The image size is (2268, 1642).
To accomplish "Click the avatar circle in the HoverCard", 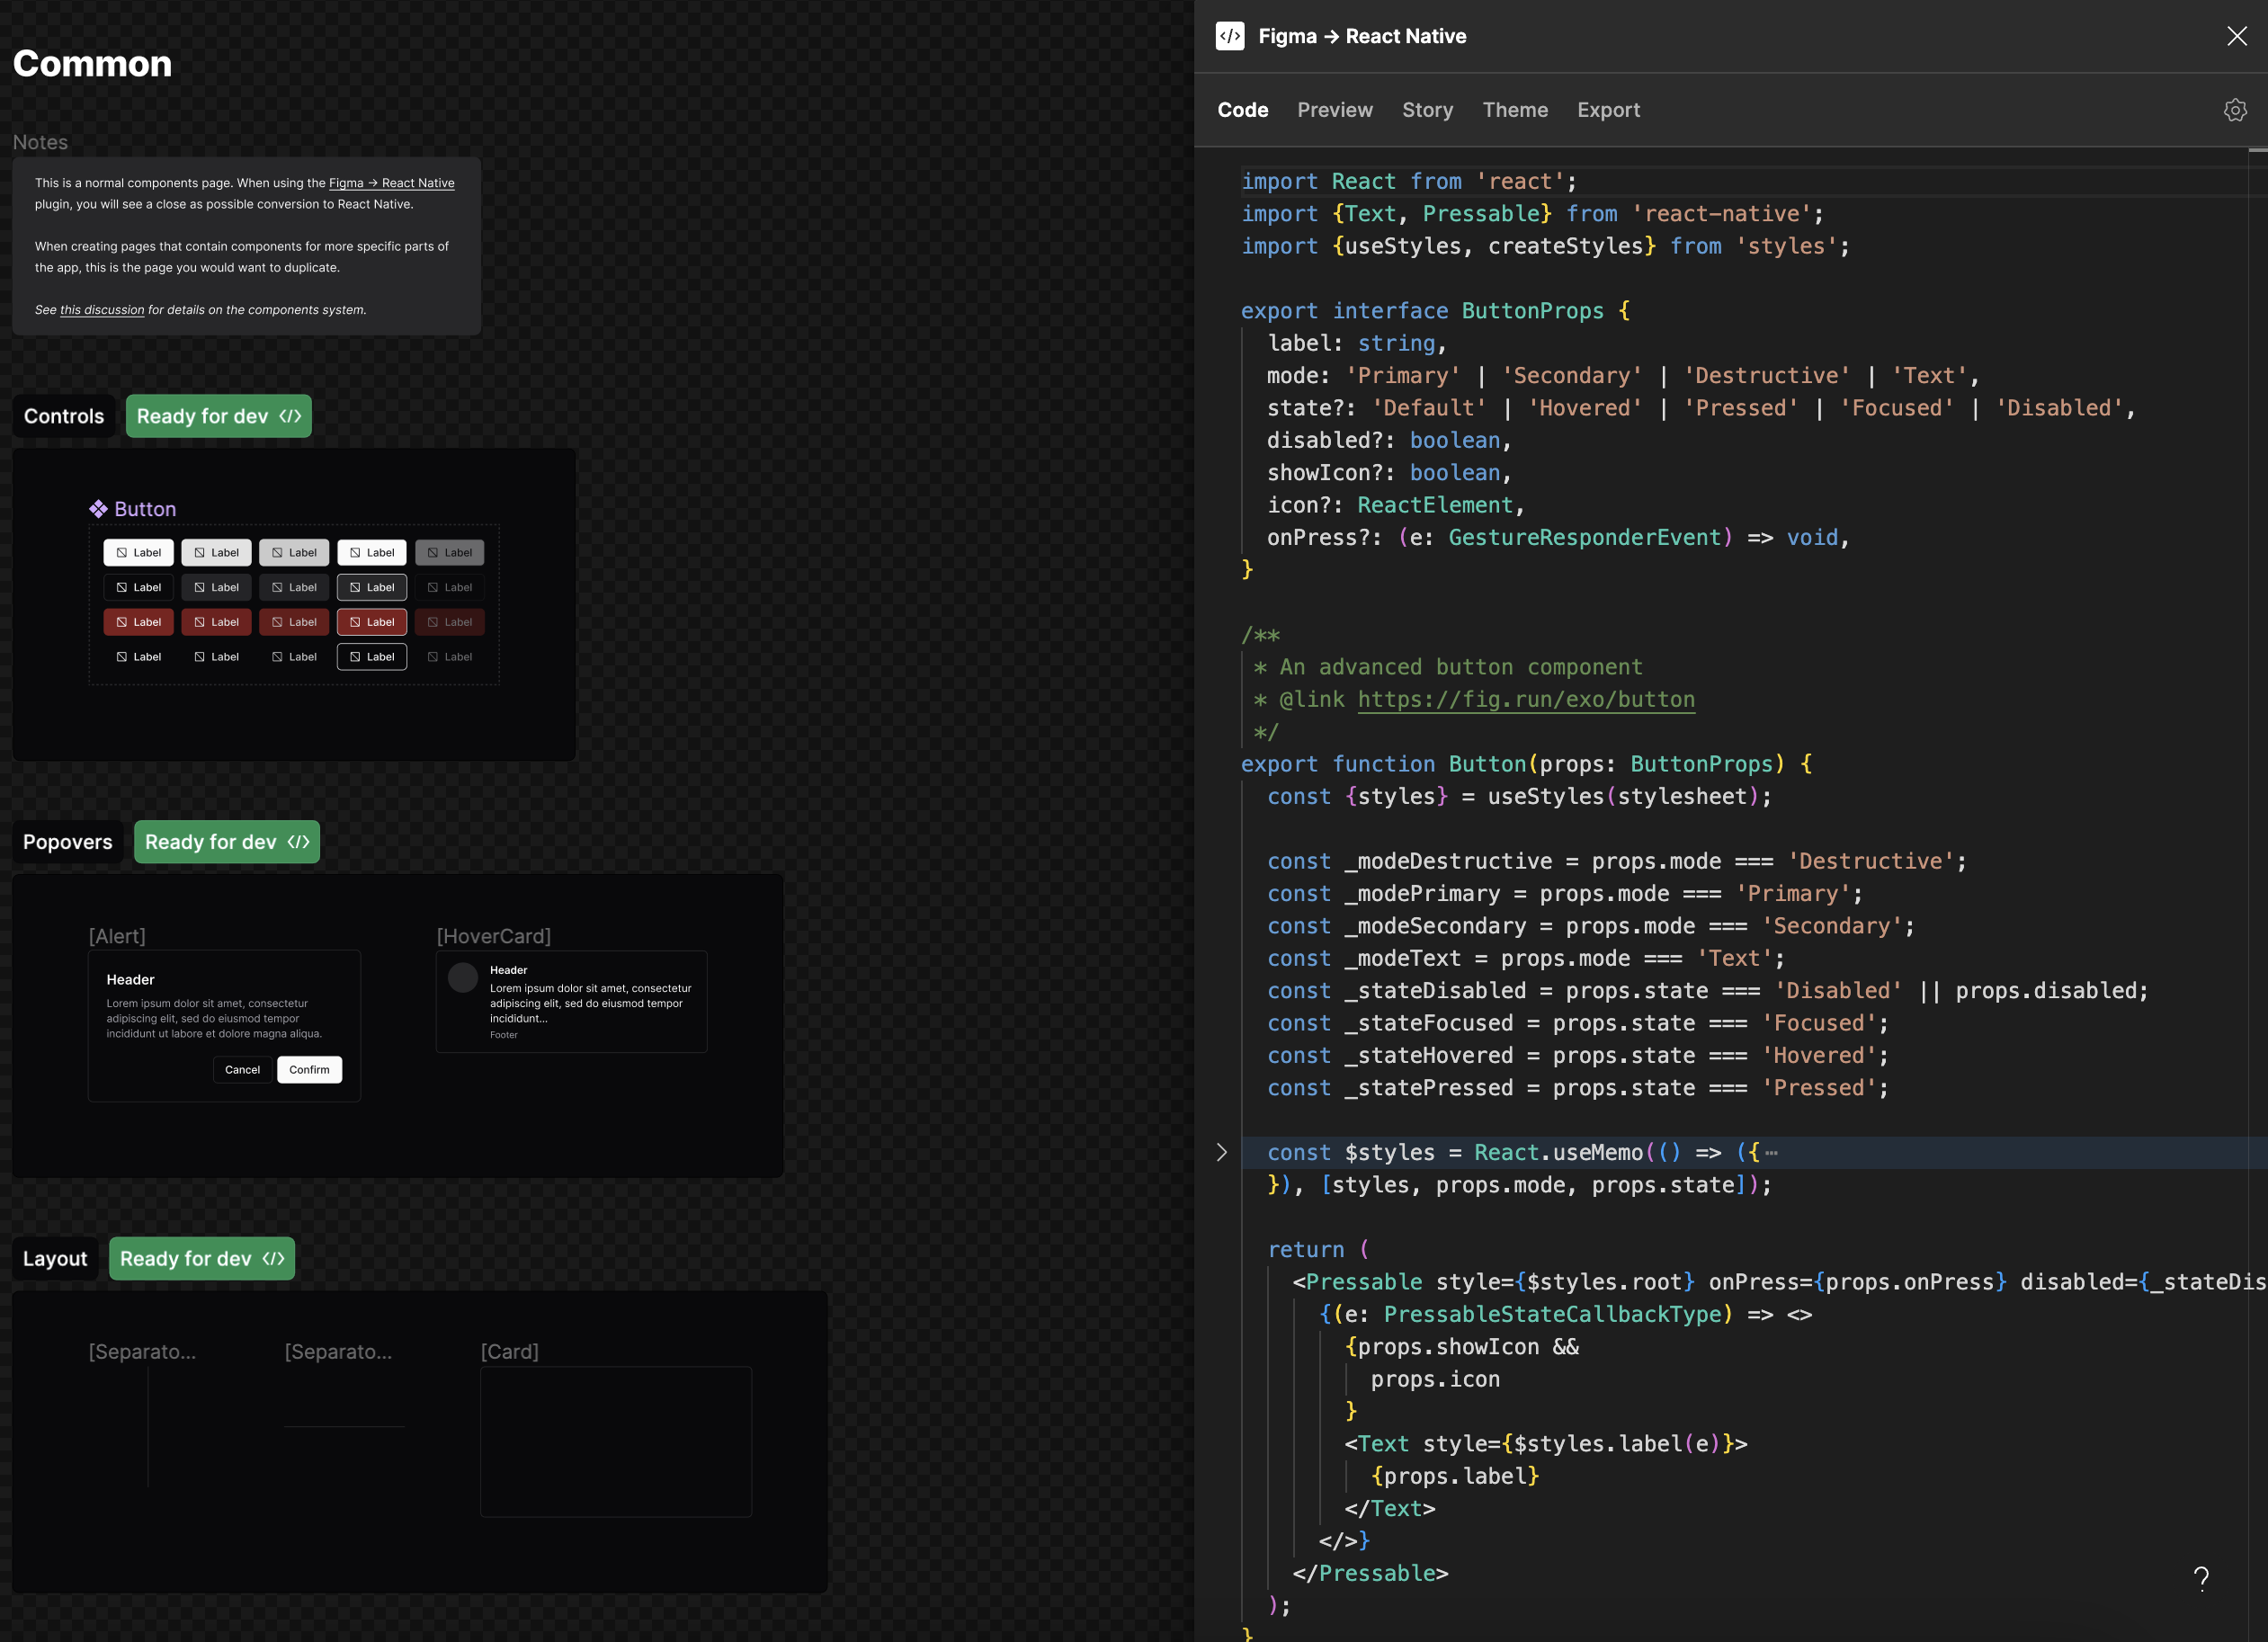I will tap(462, 977).
